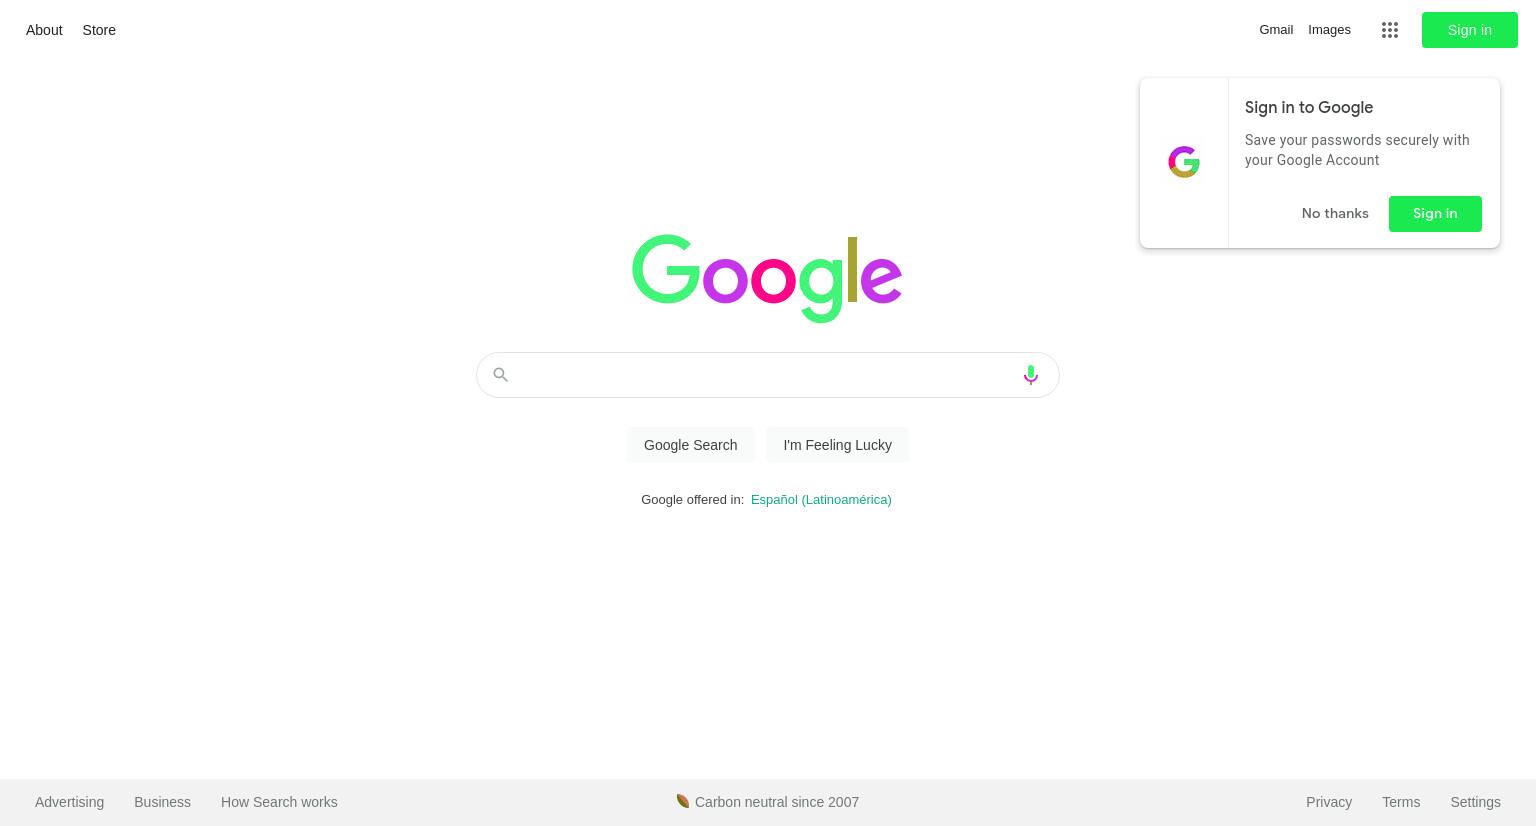Viewport: 1536px width, 826px height.
Task: Open the About link
Action: [44, 30]
